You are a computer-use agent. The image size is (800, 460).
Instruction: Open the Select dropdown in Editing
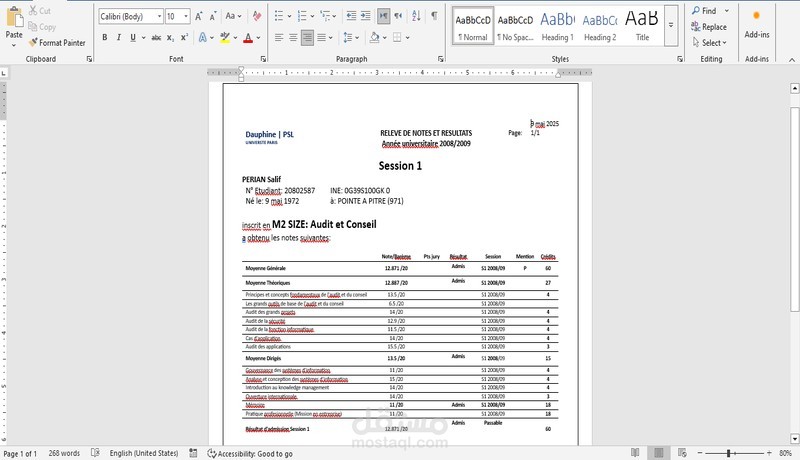[712, 43]
